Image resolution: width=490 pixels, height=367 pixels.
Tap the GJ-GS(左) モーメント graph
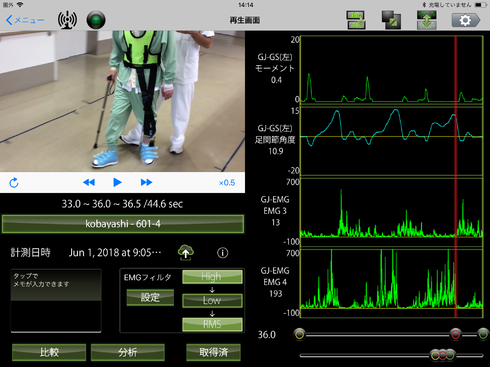pyautogui.click(x=392, y=71)
